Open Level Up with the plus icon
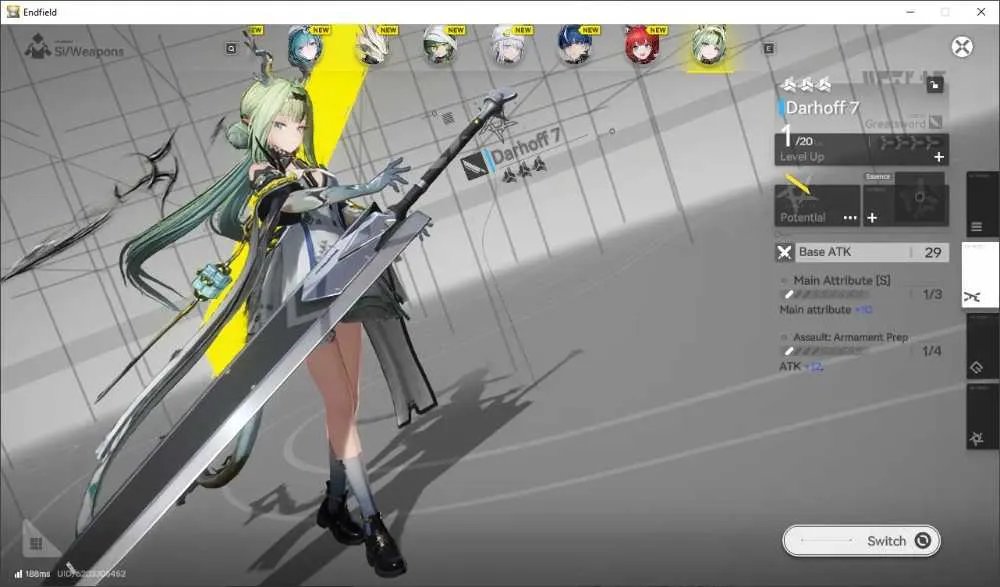Image resolution: width=1000 pixels, height=587 pixels. coord(939,157)
